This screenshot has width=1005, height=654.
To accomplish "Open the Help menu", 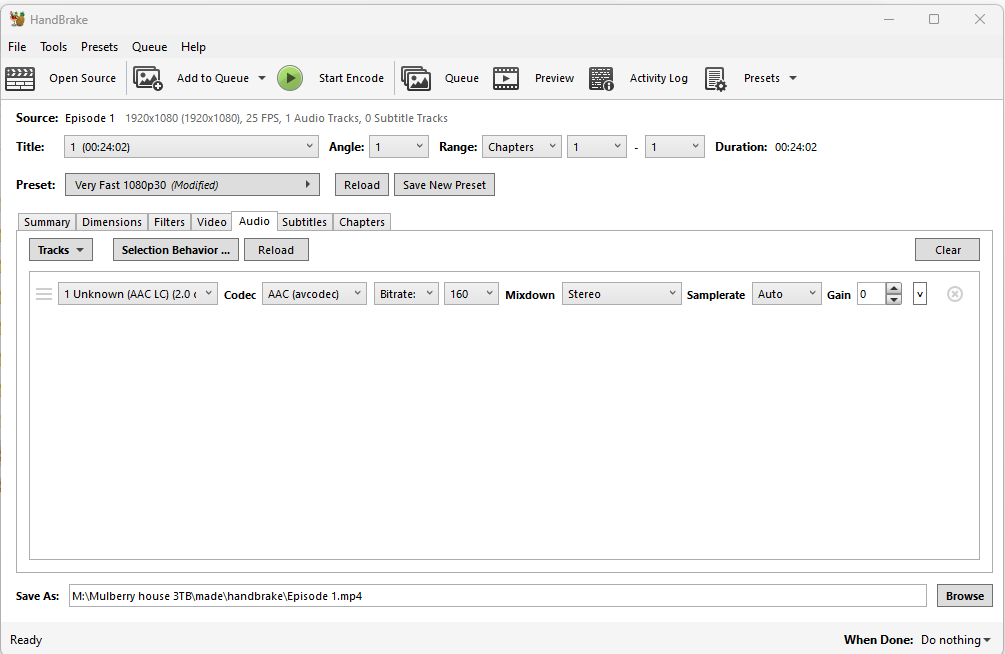I will click(x=193, y=47).
